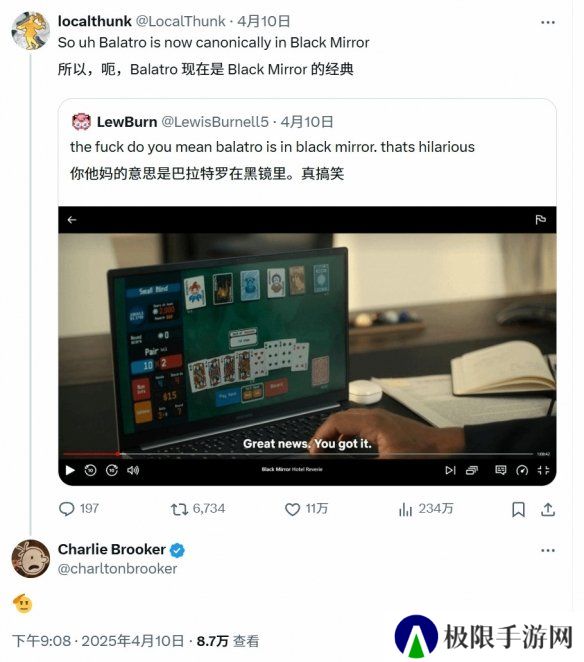Open the @LewisBurnell5 profile handle
This screenshot has height=662, width=584.
[215, 122]
